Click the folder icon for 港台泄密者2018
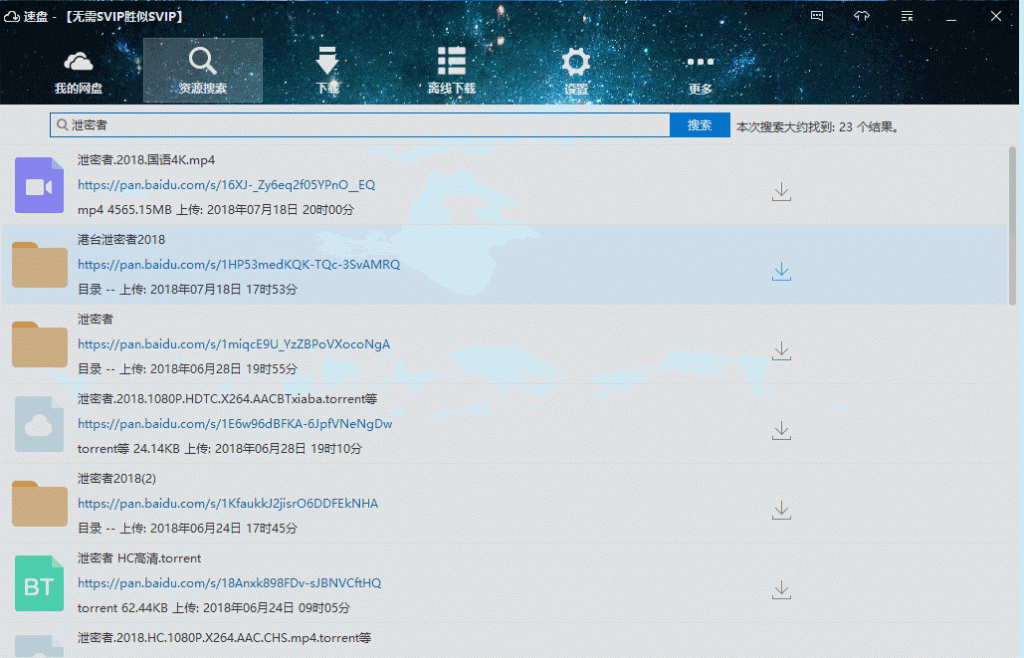The image size is (1024, 658). click(39, 265)
